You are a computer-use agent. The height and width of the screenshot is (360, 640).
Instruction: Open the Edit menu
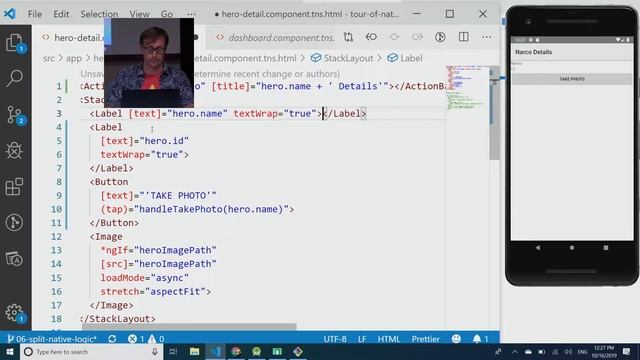pyautogui.click(x=61, y=14)
